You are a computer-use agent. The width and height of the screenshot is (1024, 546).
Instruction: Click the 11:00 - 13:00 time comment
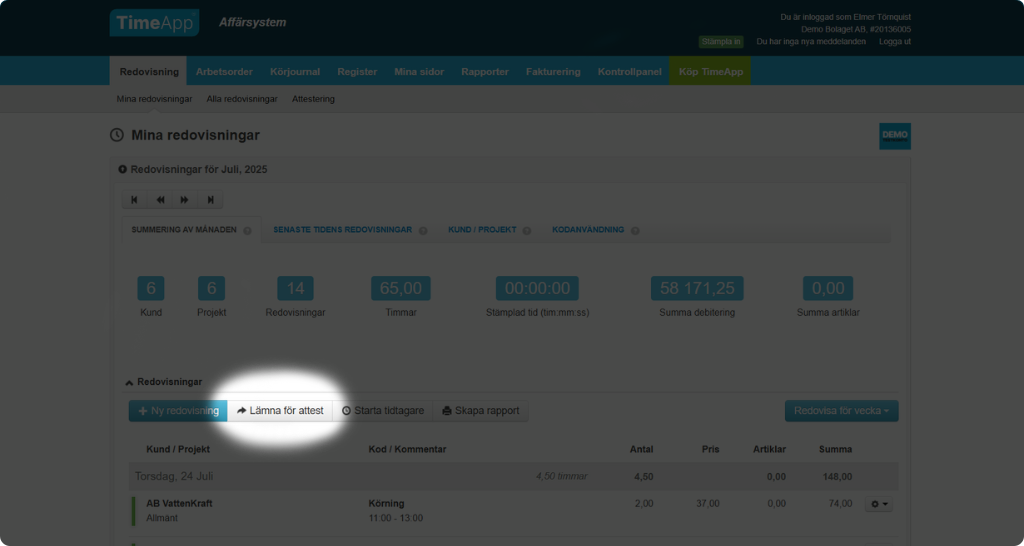click(396, 518)
